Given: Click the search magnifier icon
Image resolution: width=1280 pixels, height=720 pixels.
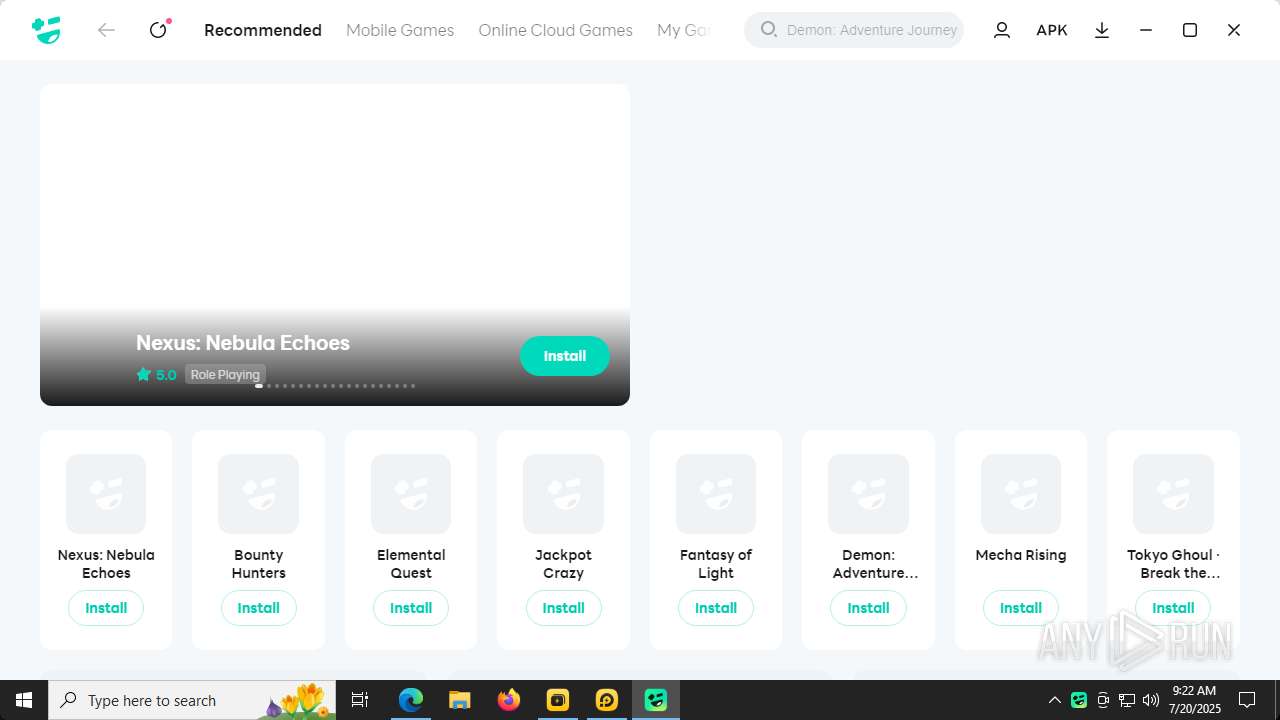Looking at the screenshot, I should click(768, 29).
